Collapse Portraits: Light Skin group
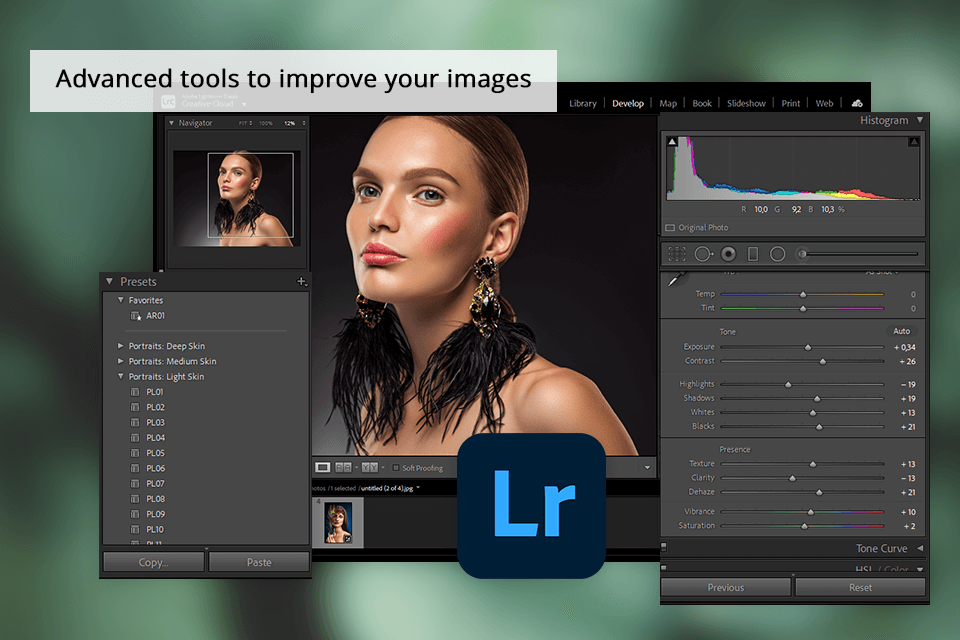 121,377
